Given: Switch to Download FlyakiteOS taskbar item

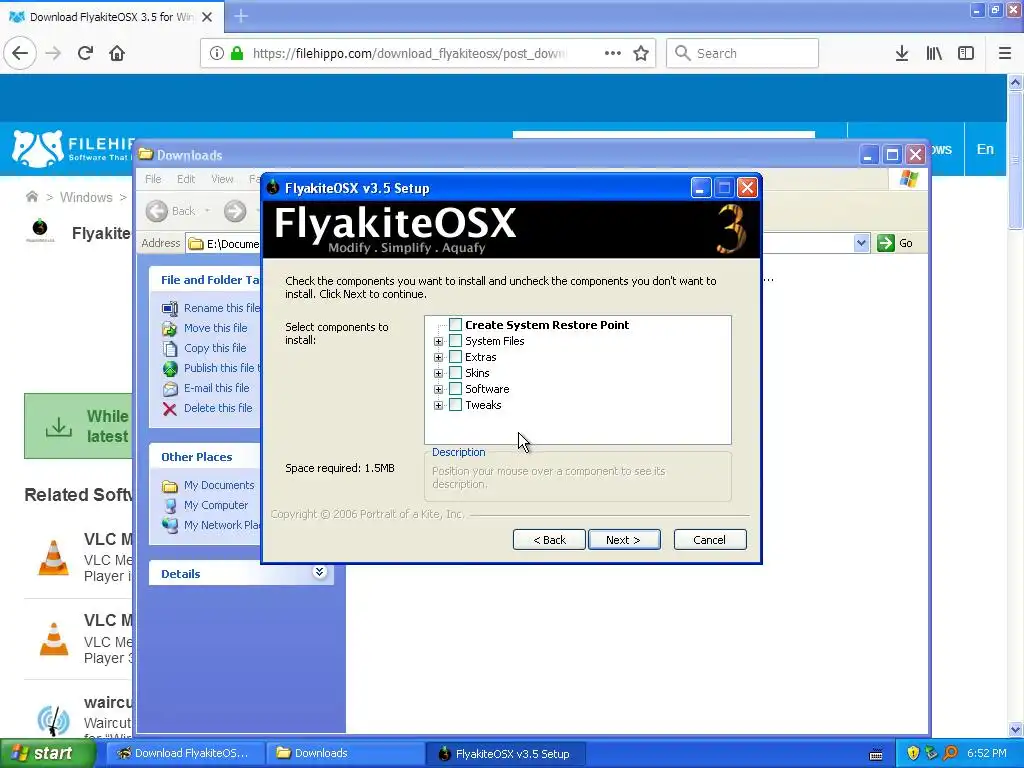Looking at the screenshot, I should (x=185, y=753).
